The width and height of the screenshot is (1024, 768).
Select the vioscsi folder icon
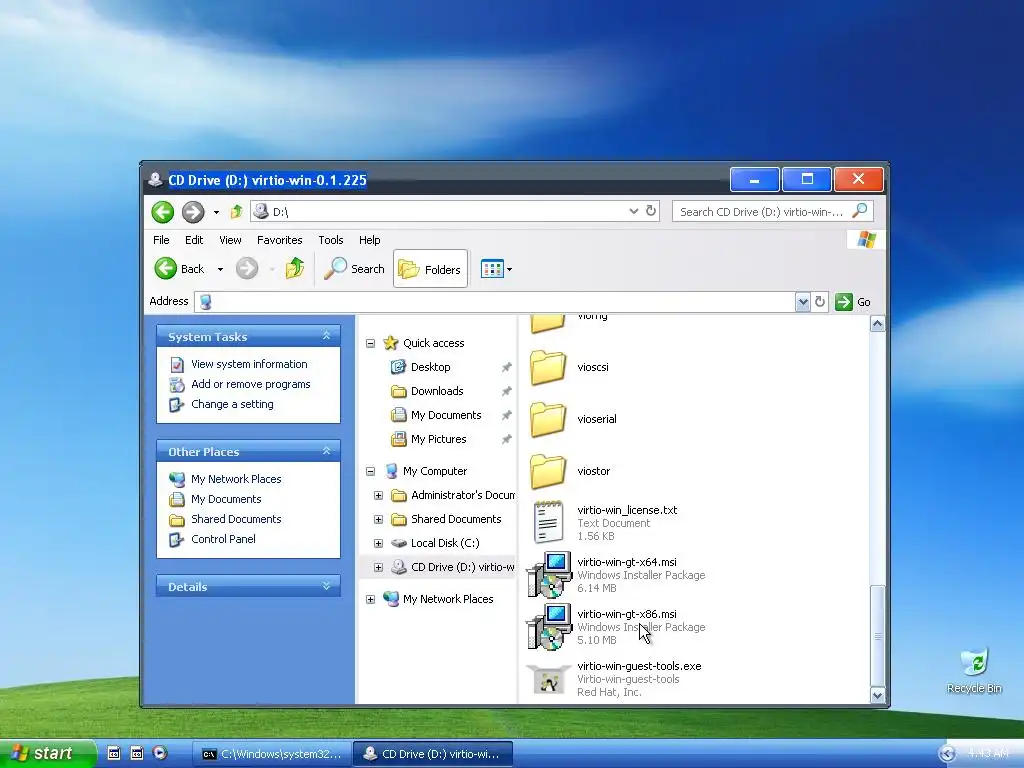[x=547, y=367]
